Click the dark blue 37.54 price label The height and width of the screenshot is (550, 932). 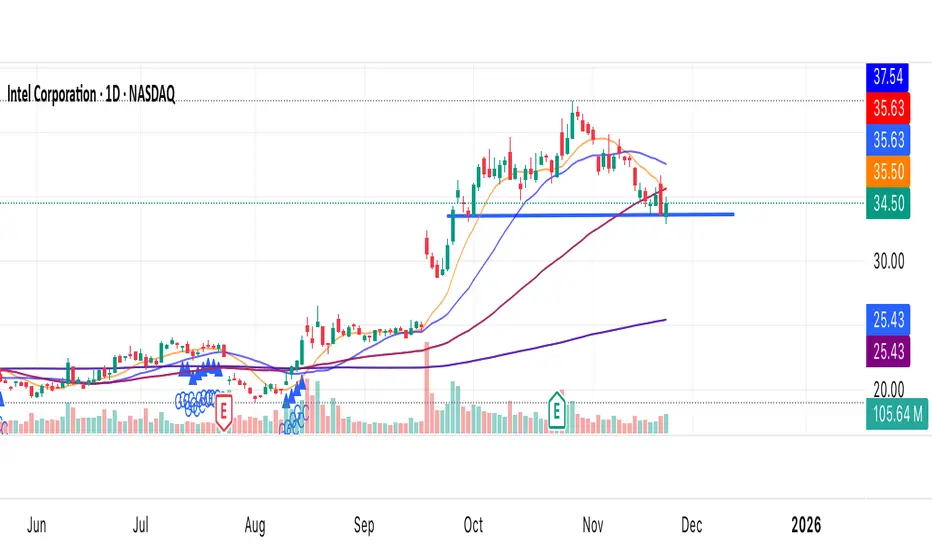(889, 78)
